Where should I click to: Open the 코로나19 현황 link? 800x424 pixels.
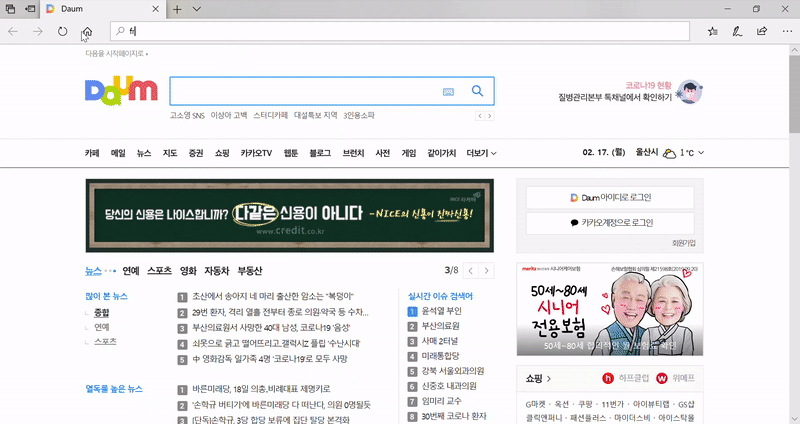tap(648, 85)
